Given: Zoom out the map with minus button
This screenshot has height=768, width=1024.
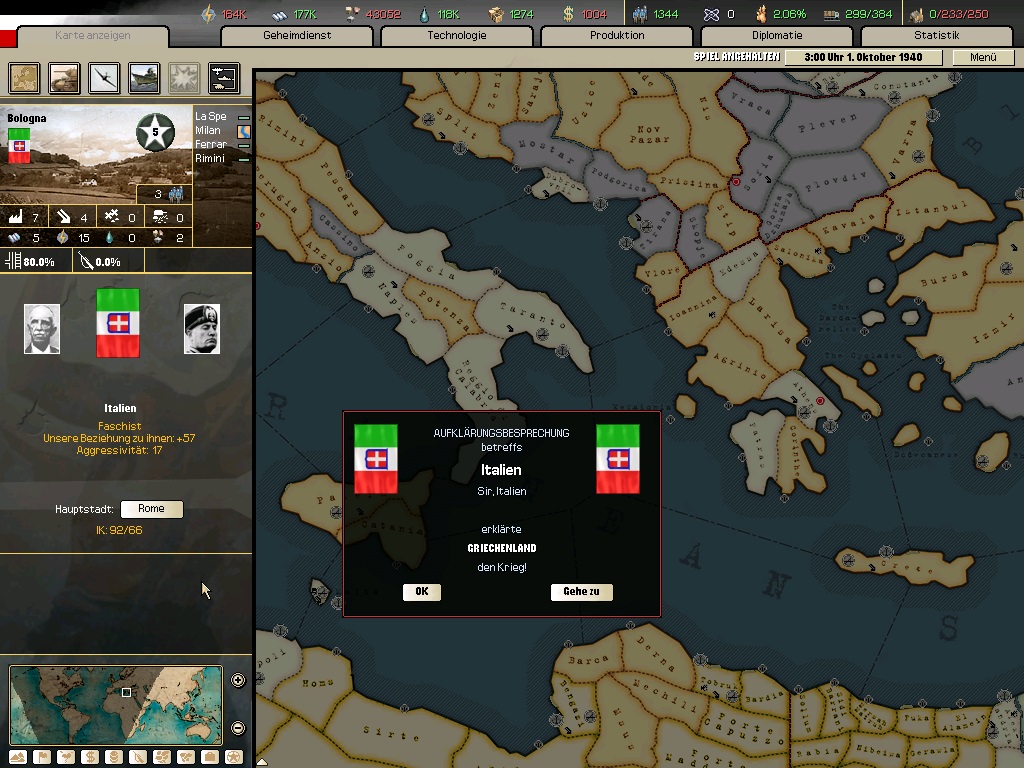Looking at the screenshot, I should [238, 728].
